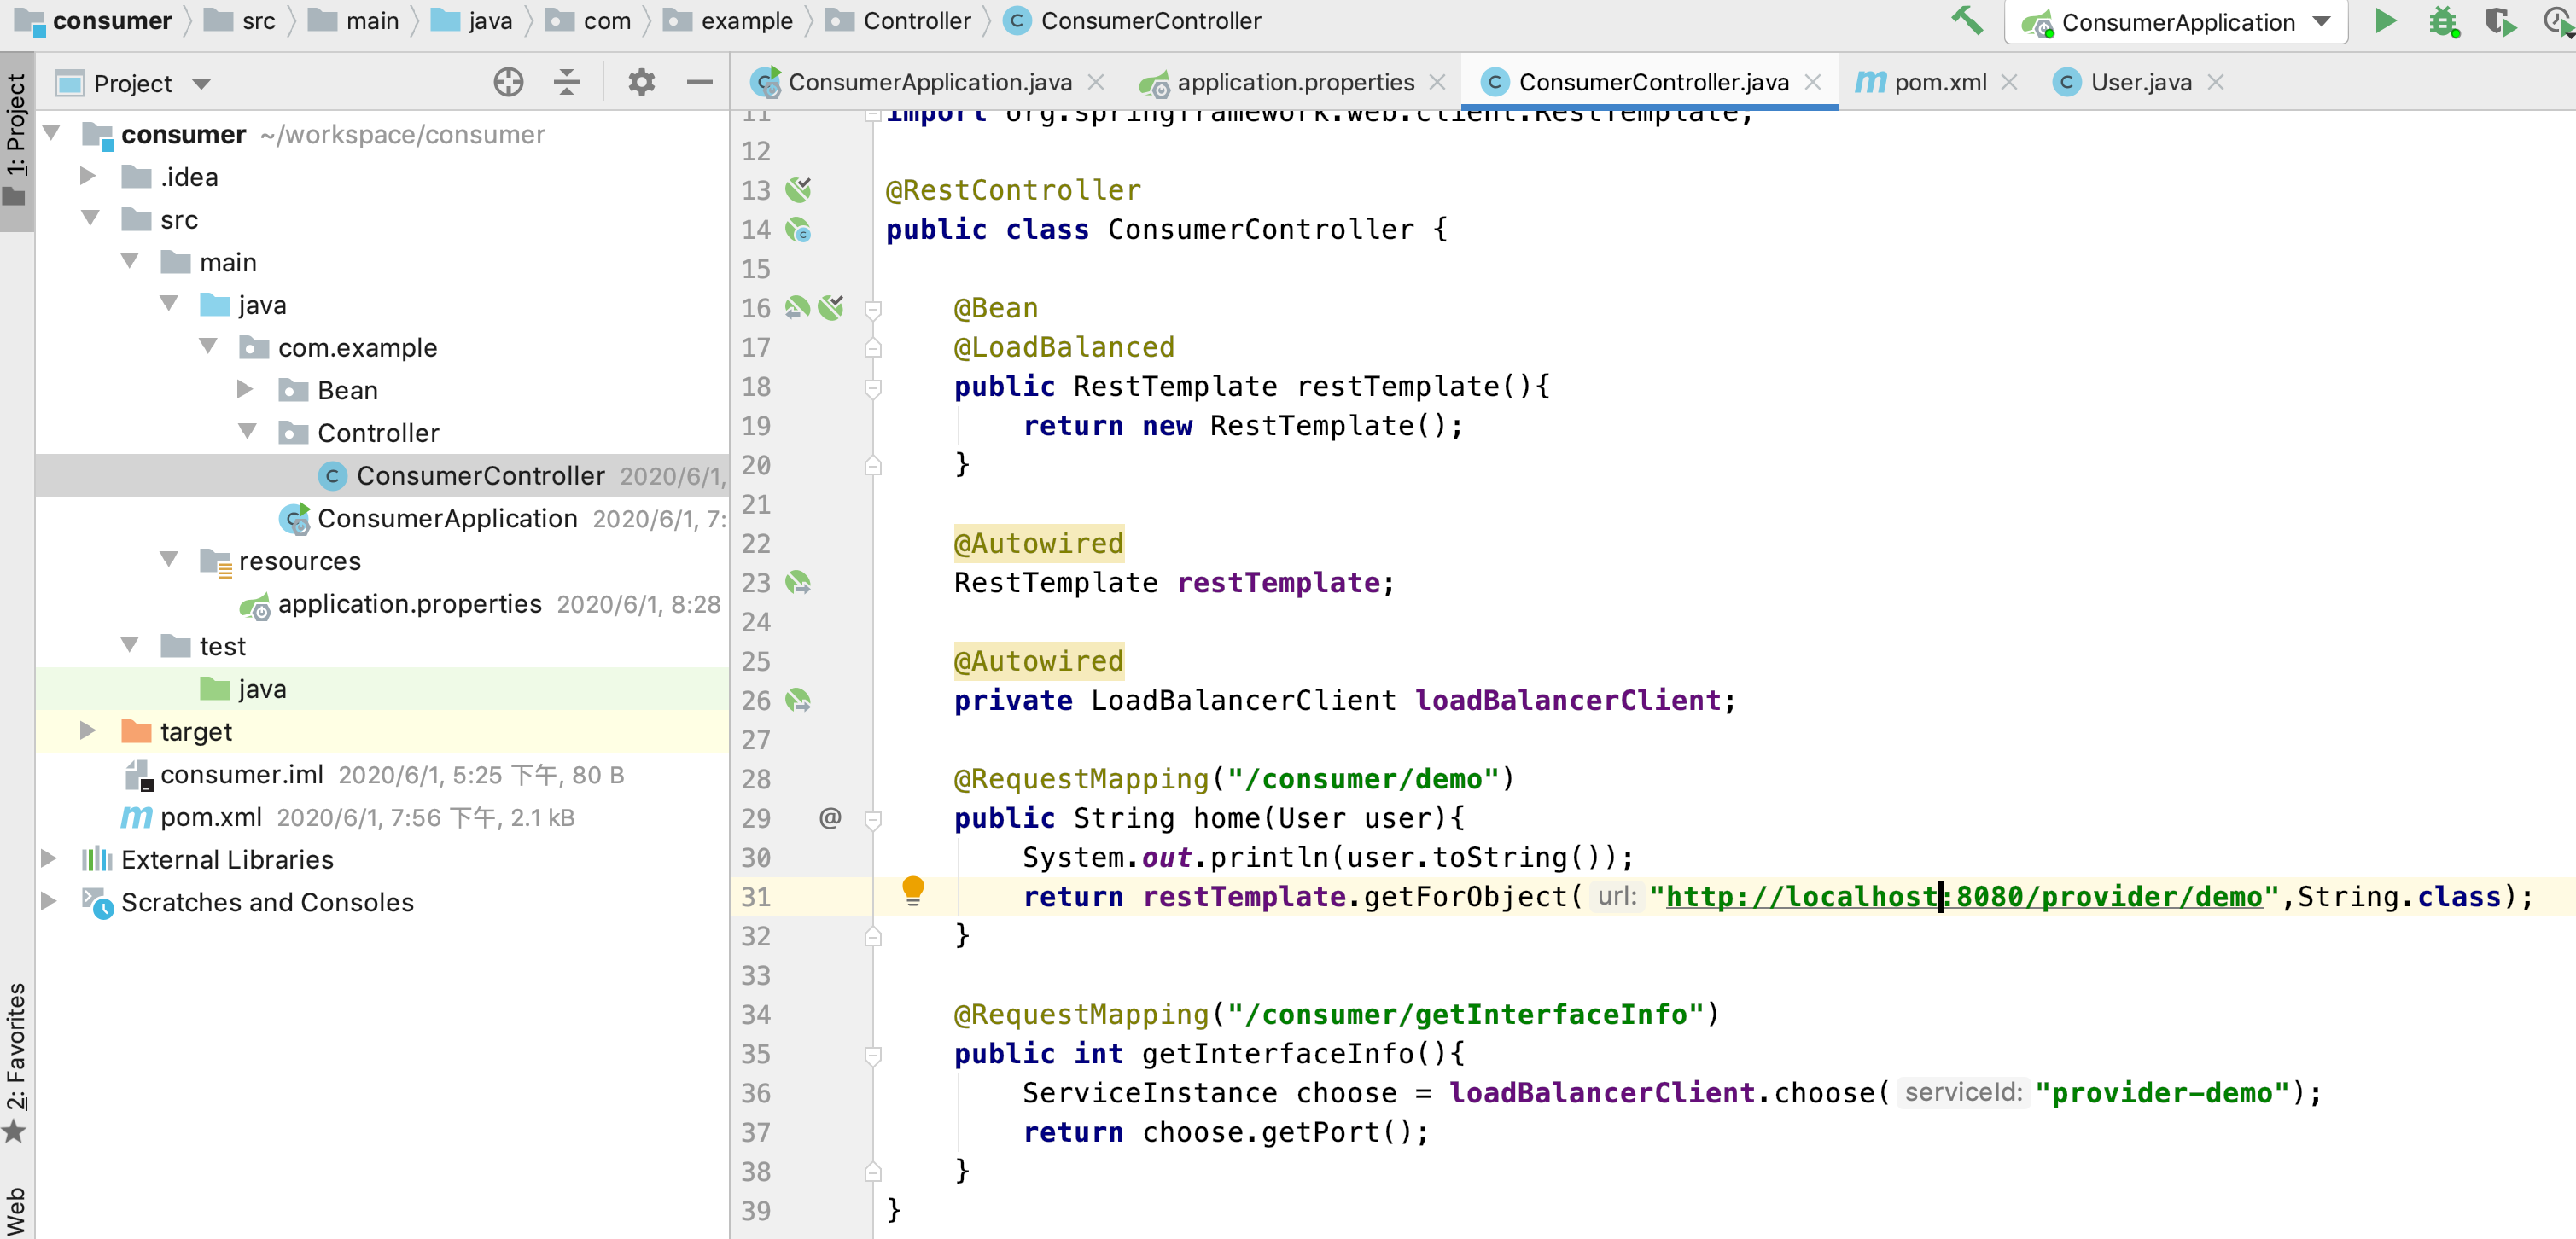The width and height of the screenshot is (2576, 1239).
Task: Click the Debug bug icon
Action: [2443, 21]
